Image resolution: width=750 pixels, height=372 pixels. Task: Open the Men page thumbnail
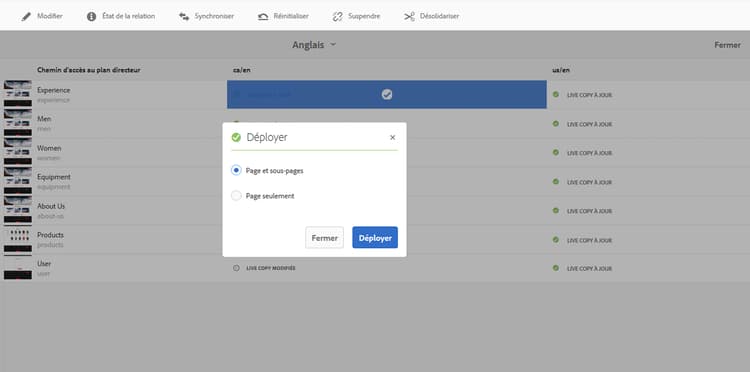[x=18, y=122]
